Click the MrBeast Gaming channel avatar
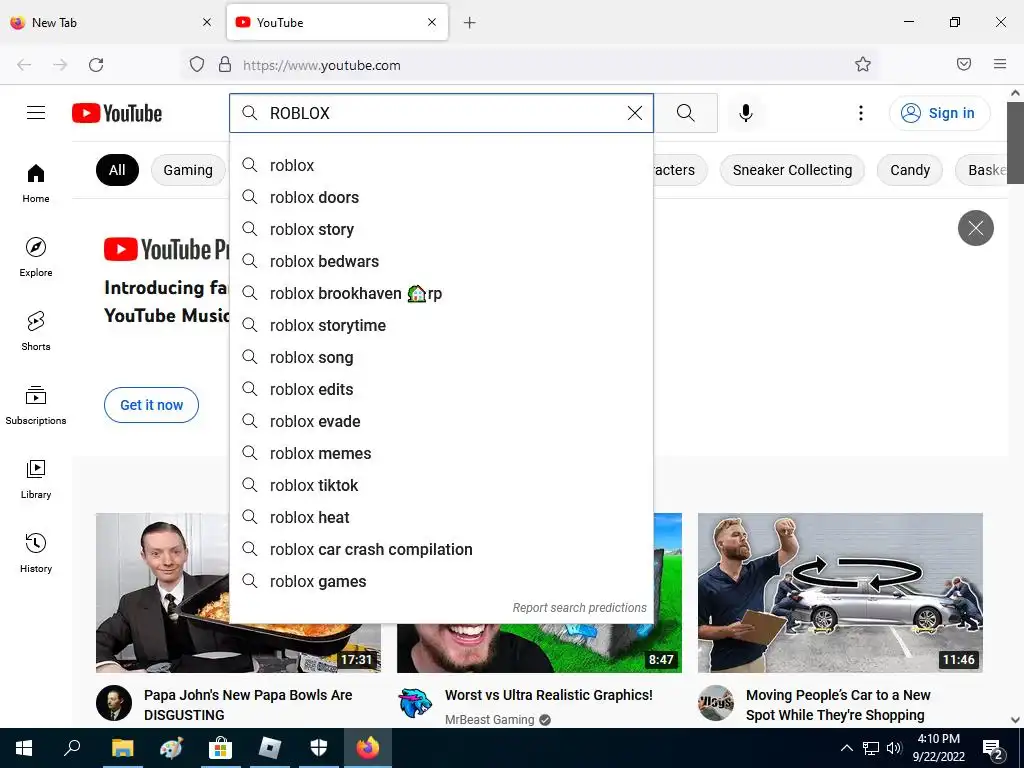The height and width of the screenshot is (768, 1024). point(415,703)
